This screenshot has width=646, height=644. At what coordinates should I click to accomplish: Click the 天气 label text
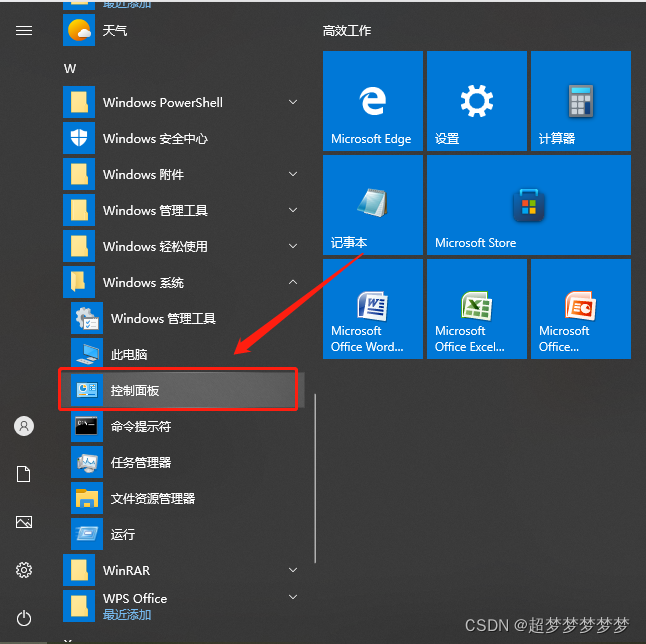point(115,30)
